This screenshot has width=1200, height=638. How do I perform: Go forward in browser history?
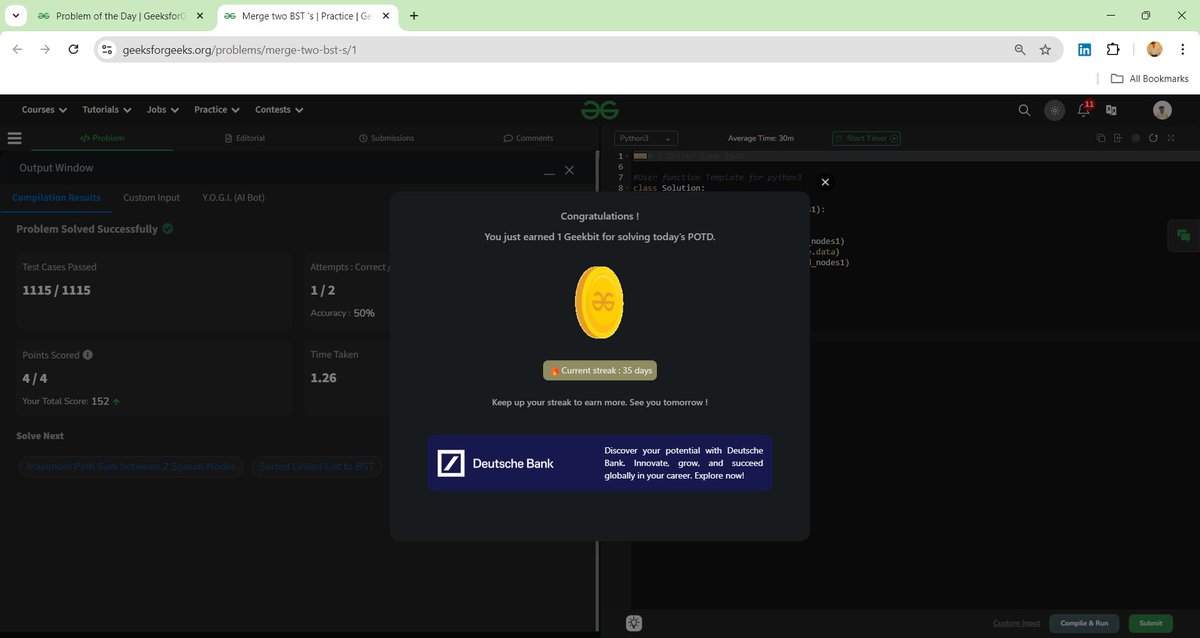pos(45,49)
